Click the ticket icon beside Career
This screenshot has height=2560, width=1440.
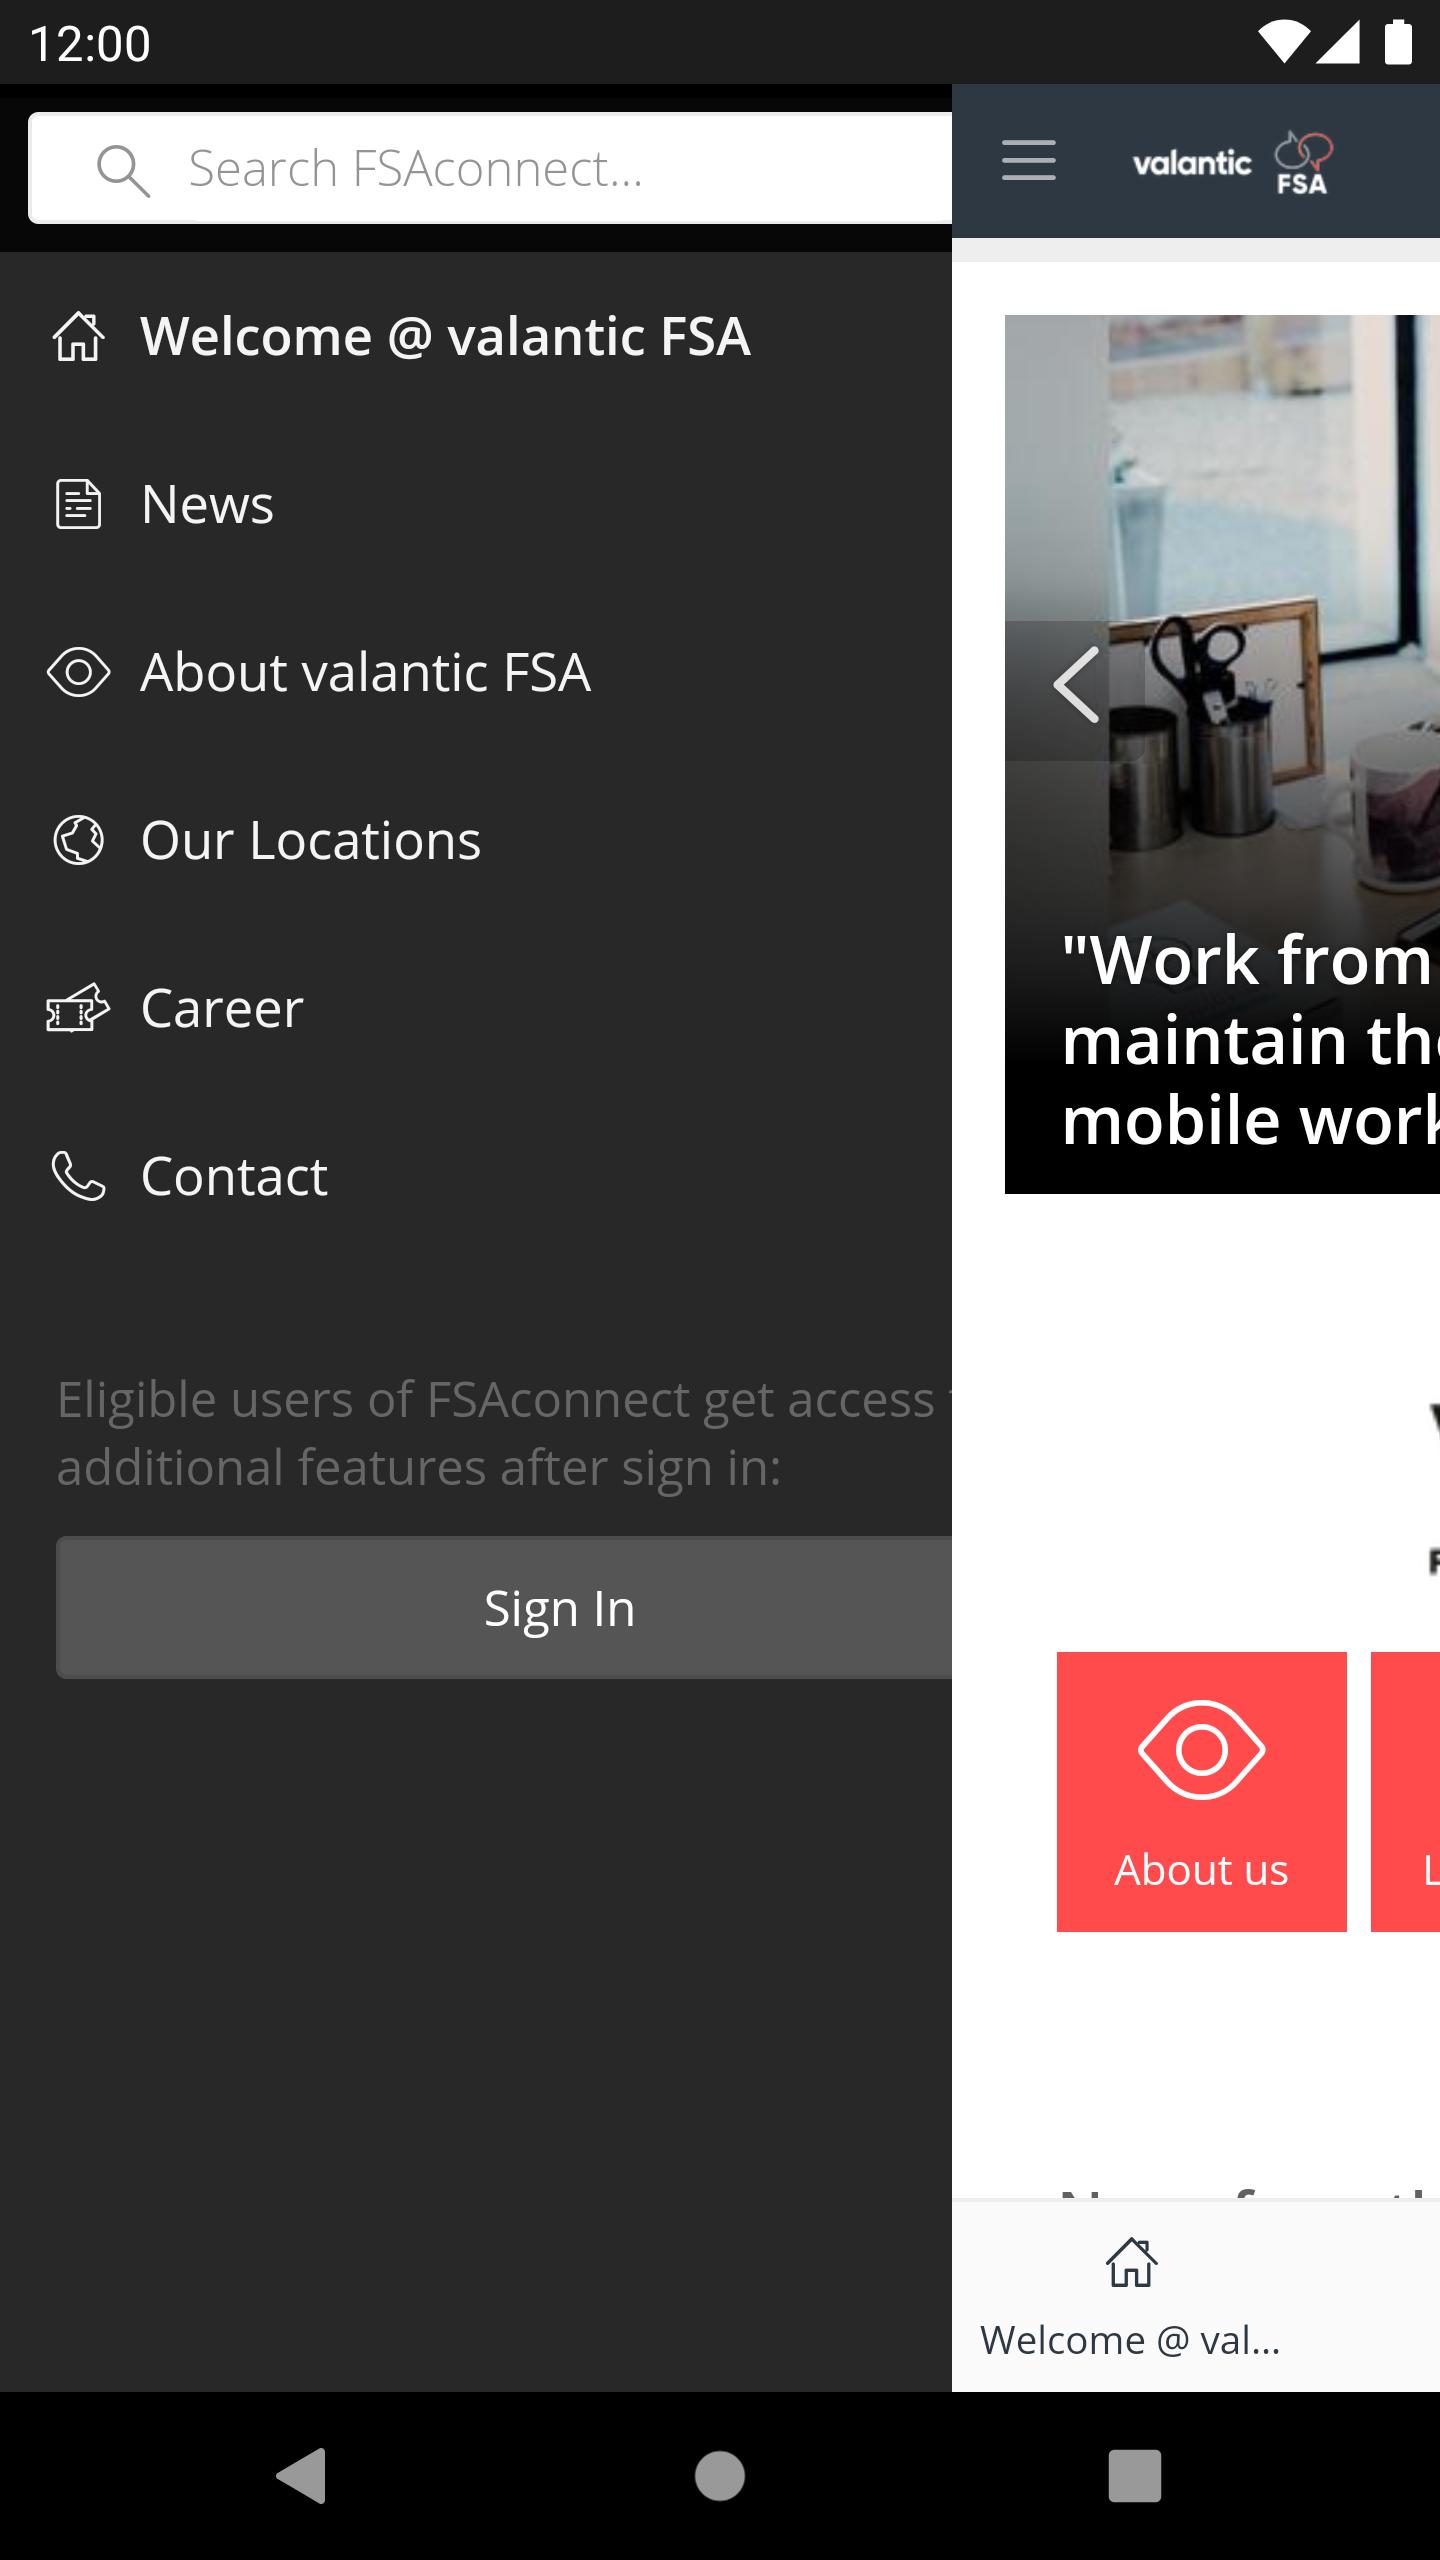point(78,1007)
